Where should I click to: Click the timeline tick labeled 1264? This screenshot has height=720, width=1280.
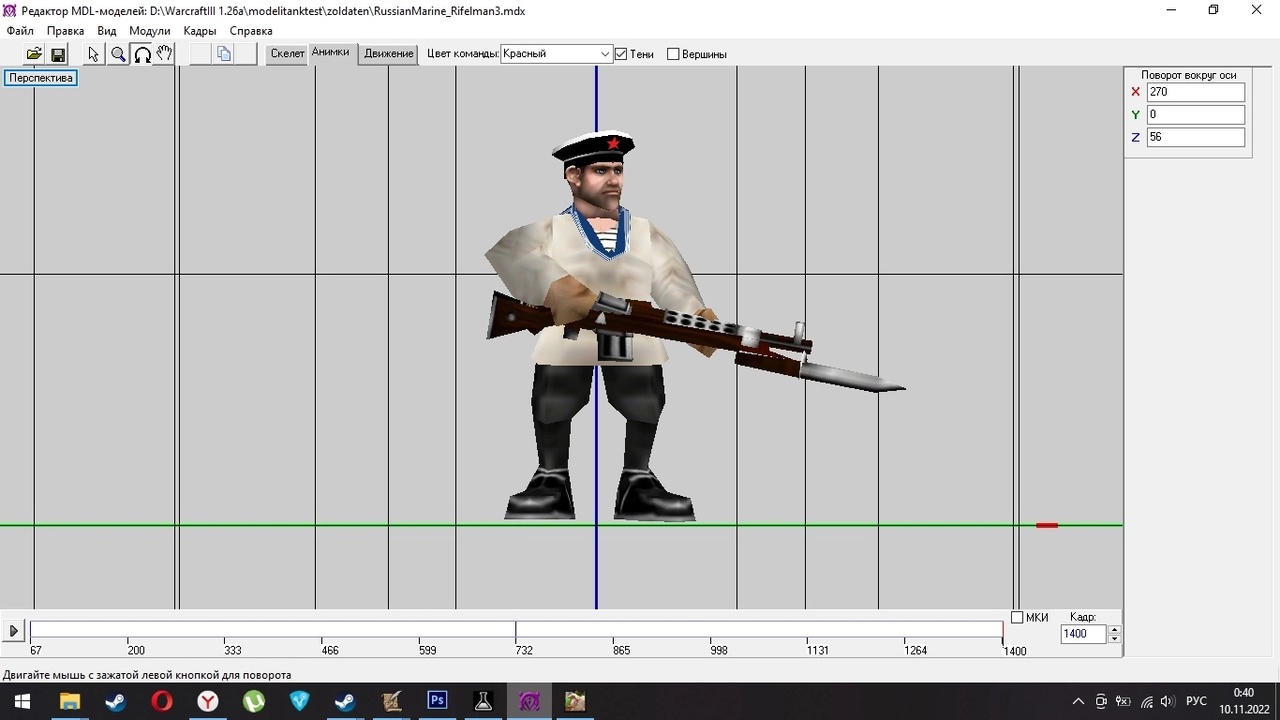(x=916, y=650)
